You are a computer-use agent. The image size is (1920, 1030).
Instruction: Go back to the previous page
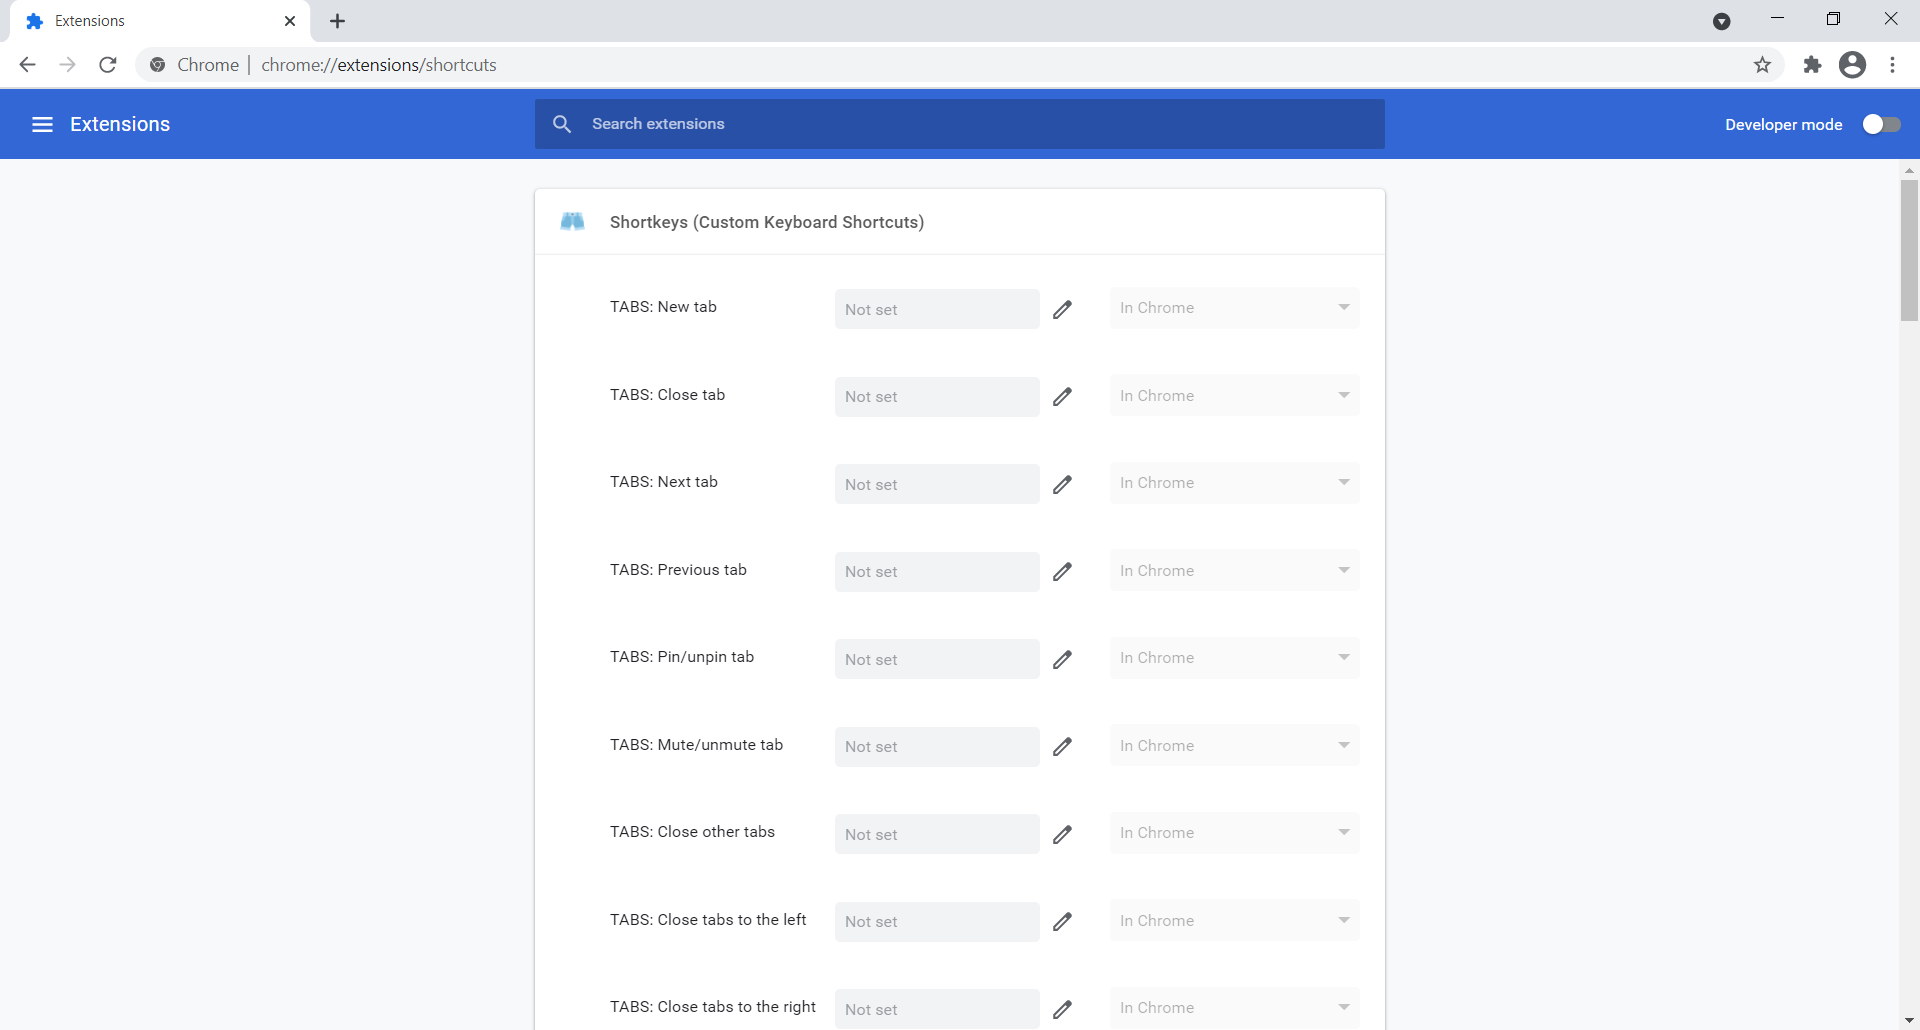[x=28, y=65]
